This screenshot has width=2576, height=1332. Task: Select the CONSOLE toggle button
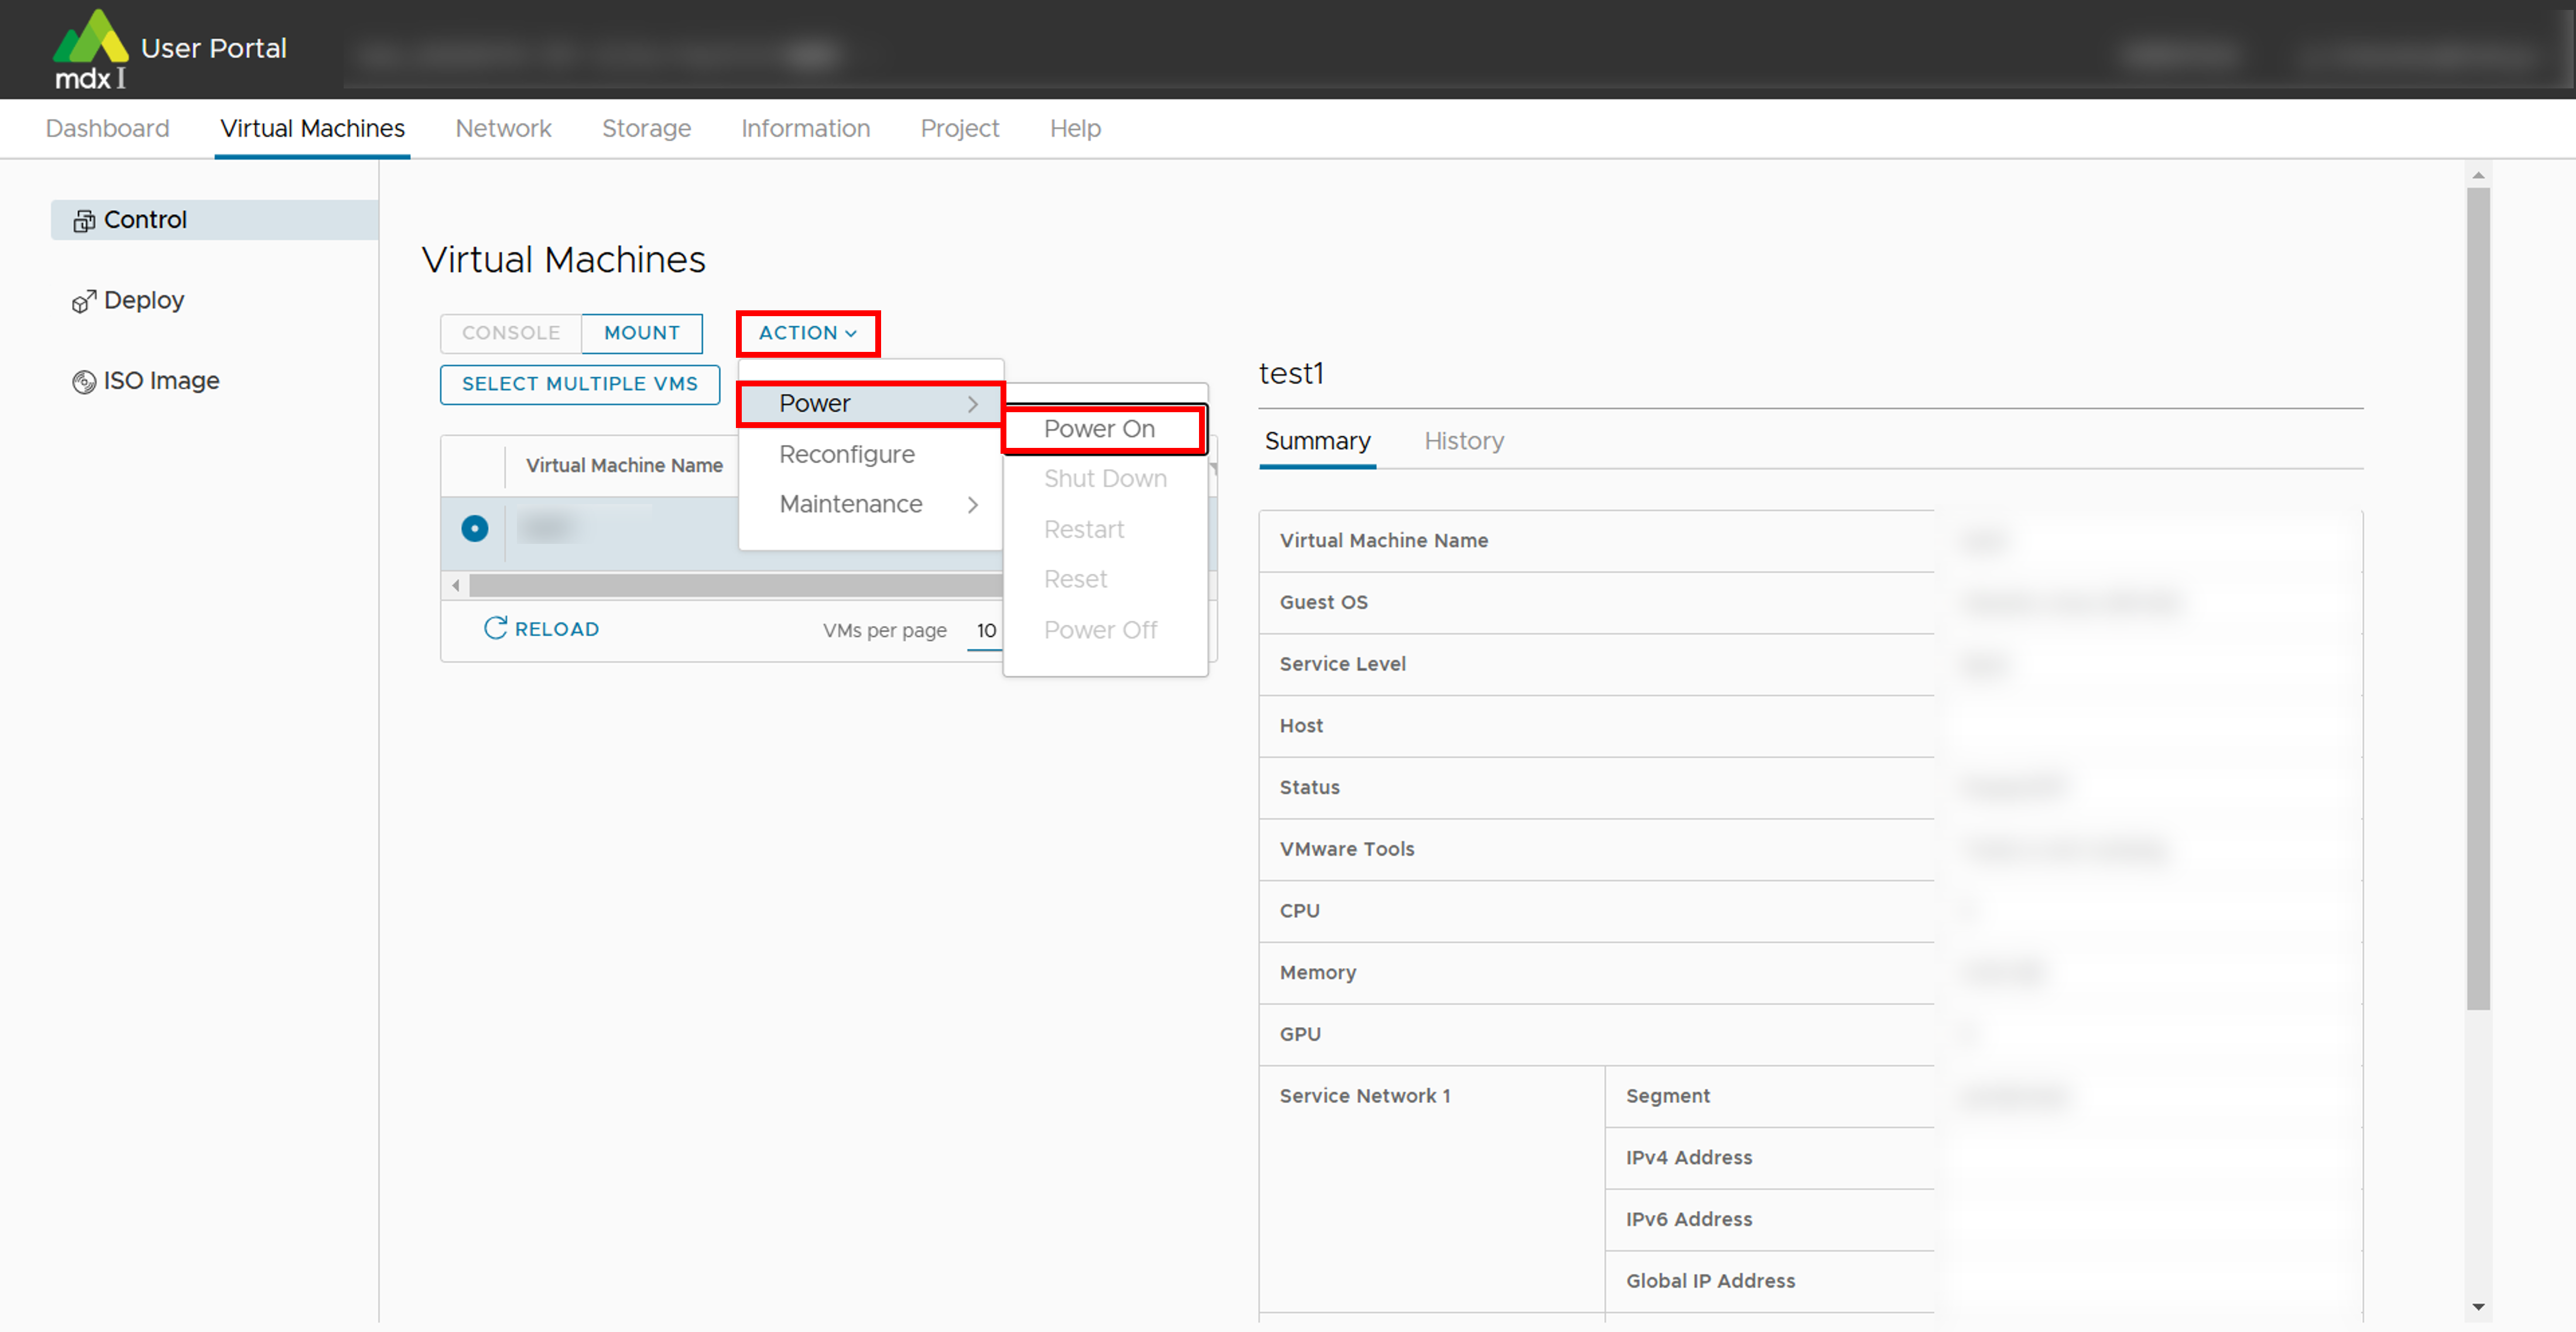509,333
